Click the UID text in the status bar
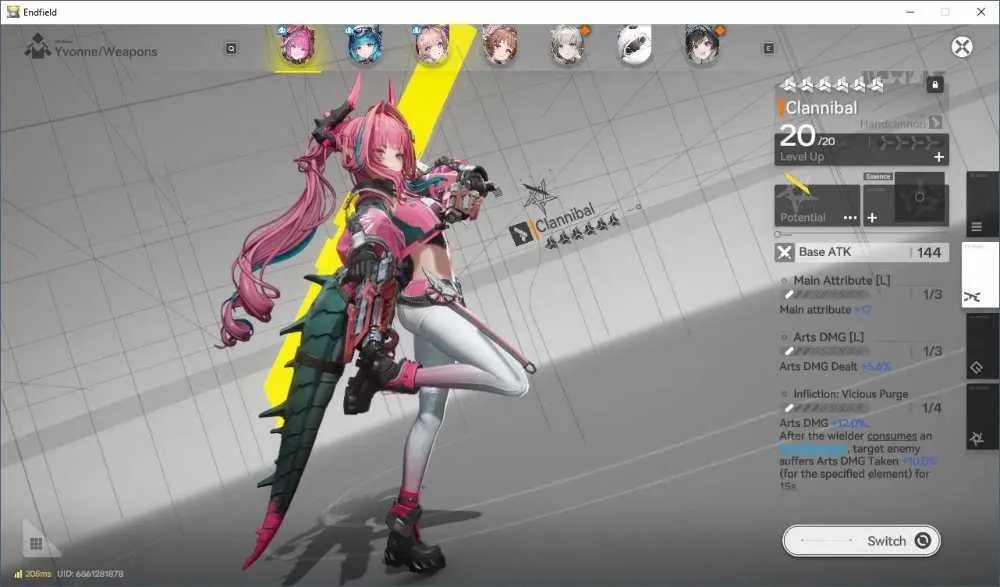The image size is (1000, 587). [91, 574]
